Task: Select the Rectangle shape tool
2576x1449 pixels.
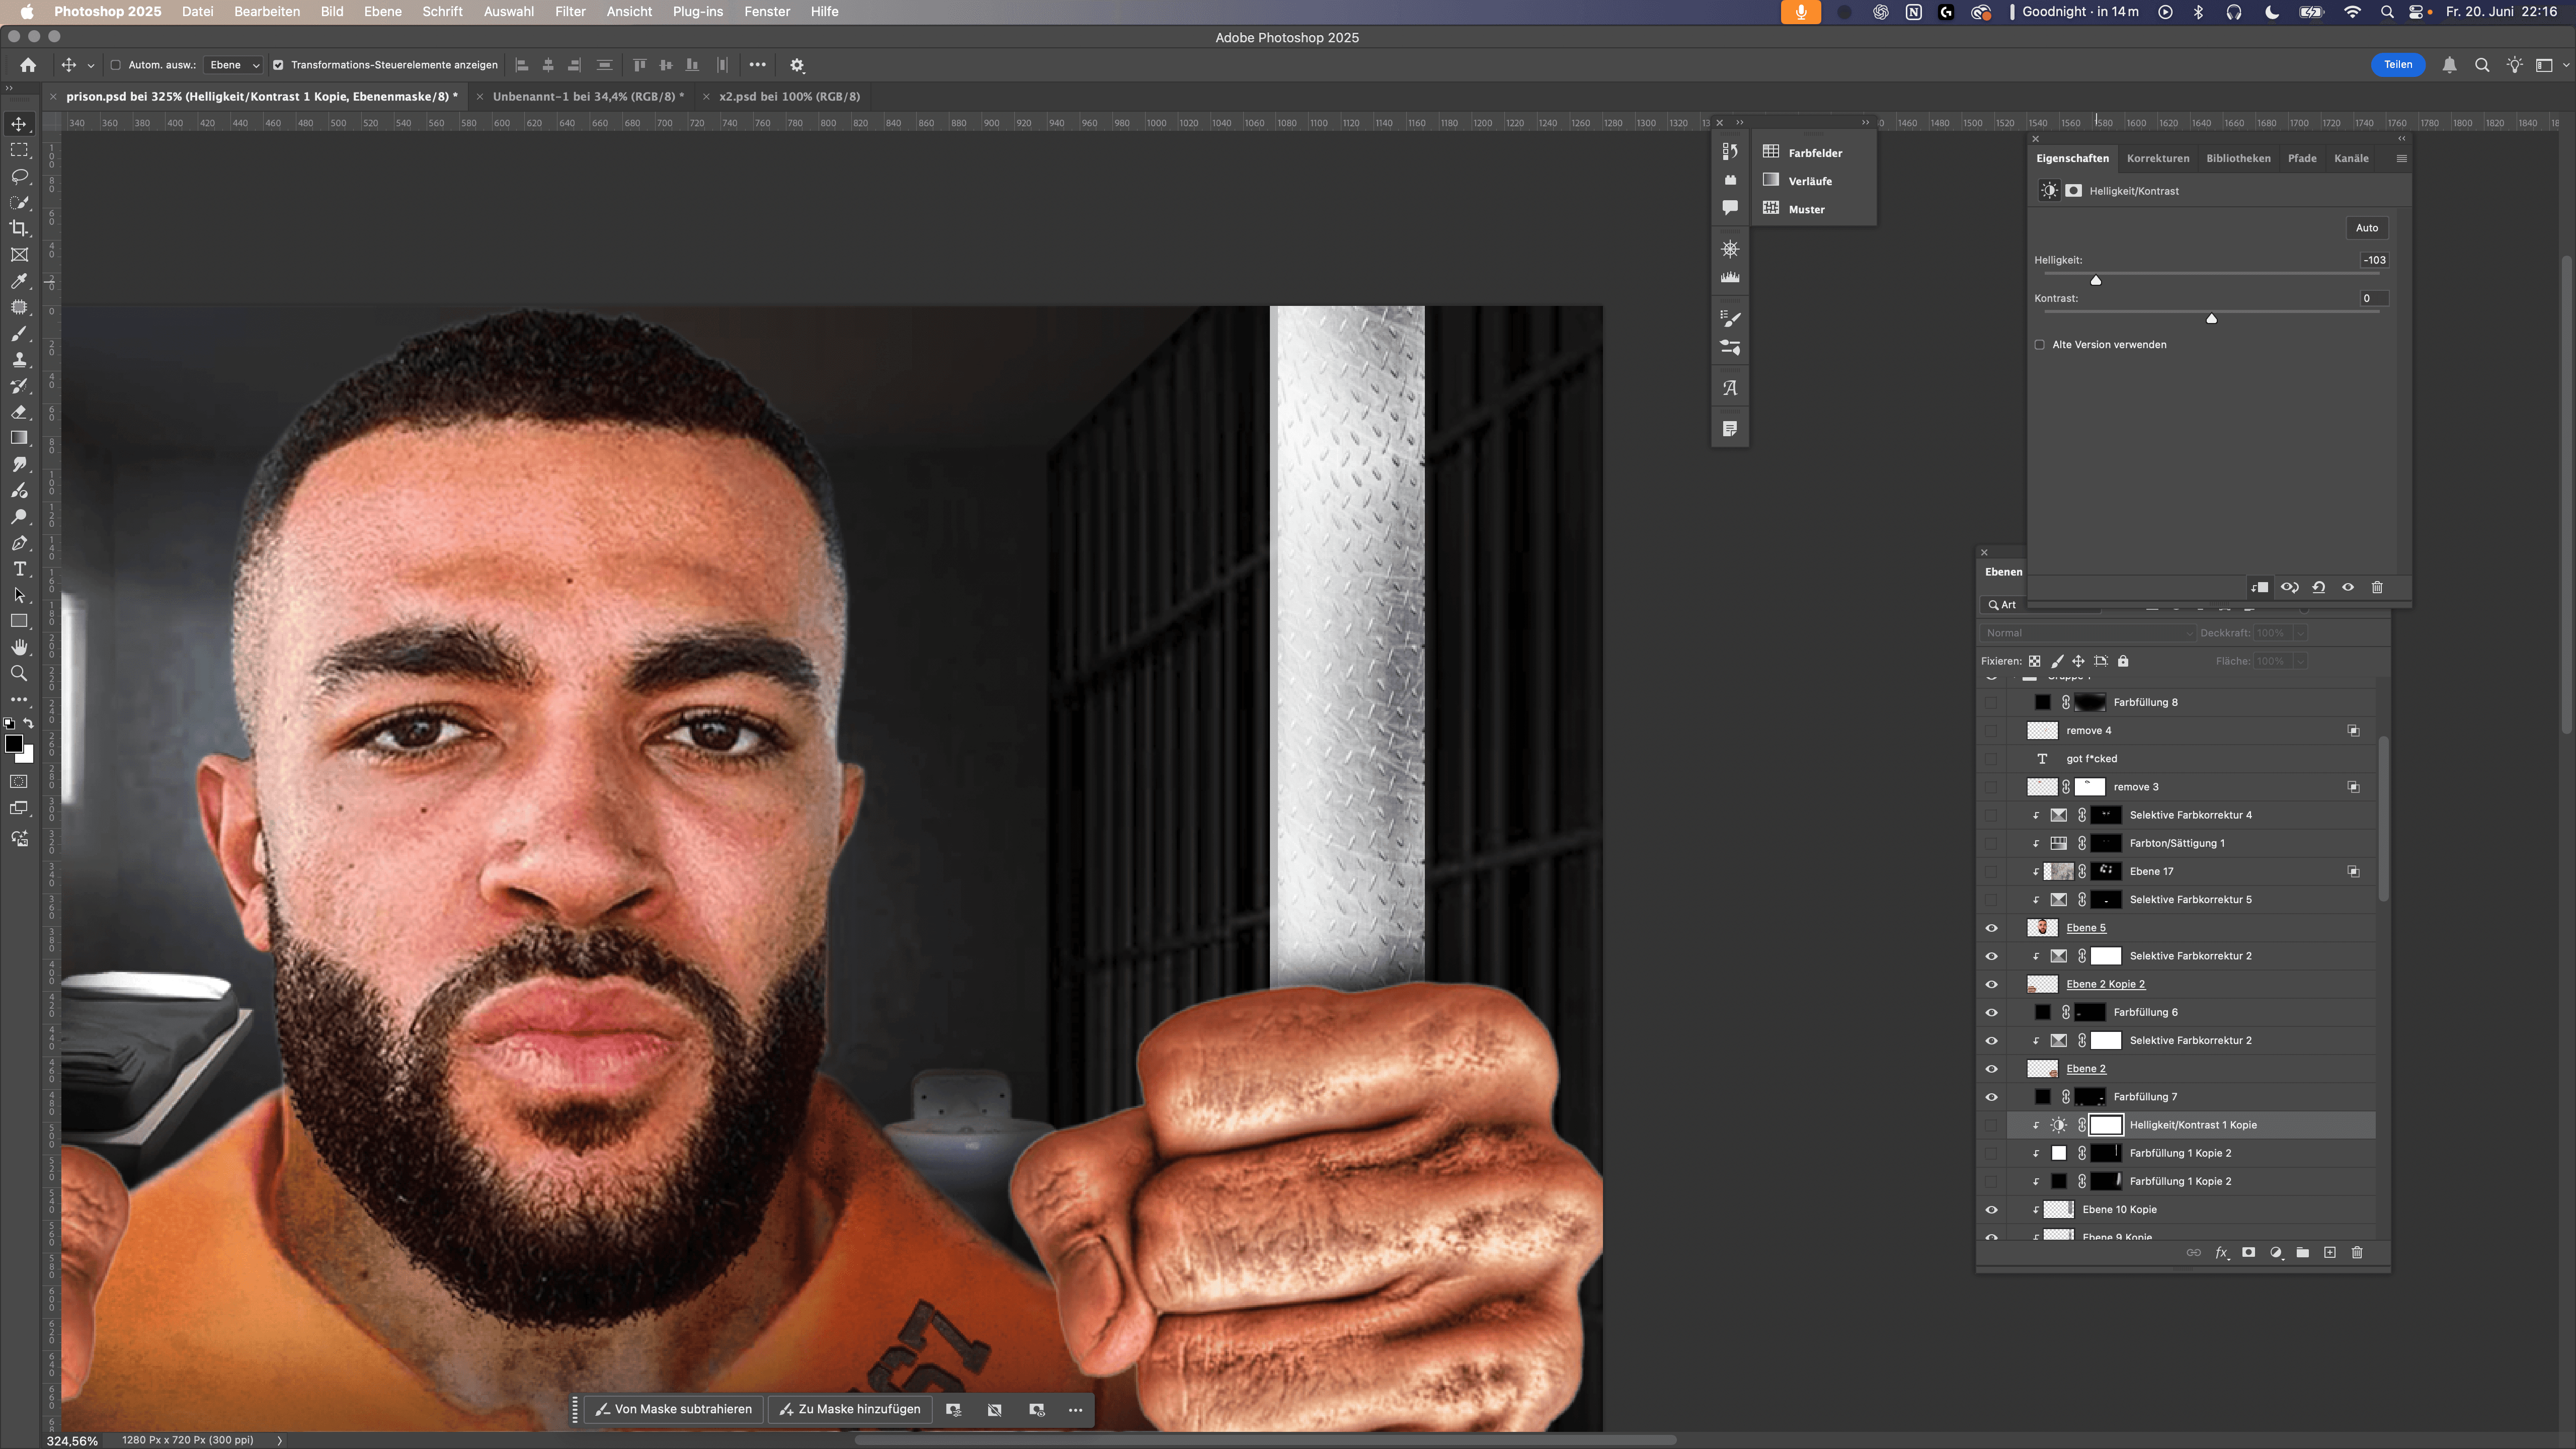Action: (x=19, y=621)
